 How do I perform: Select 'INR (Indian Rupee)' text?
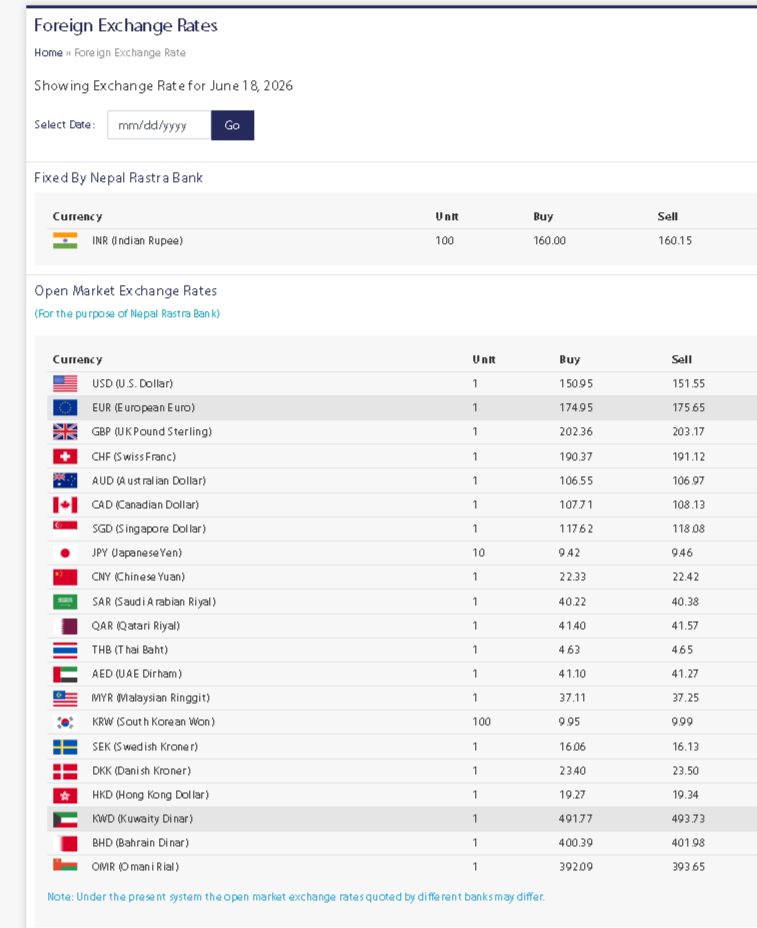click(x=137, y=240)
